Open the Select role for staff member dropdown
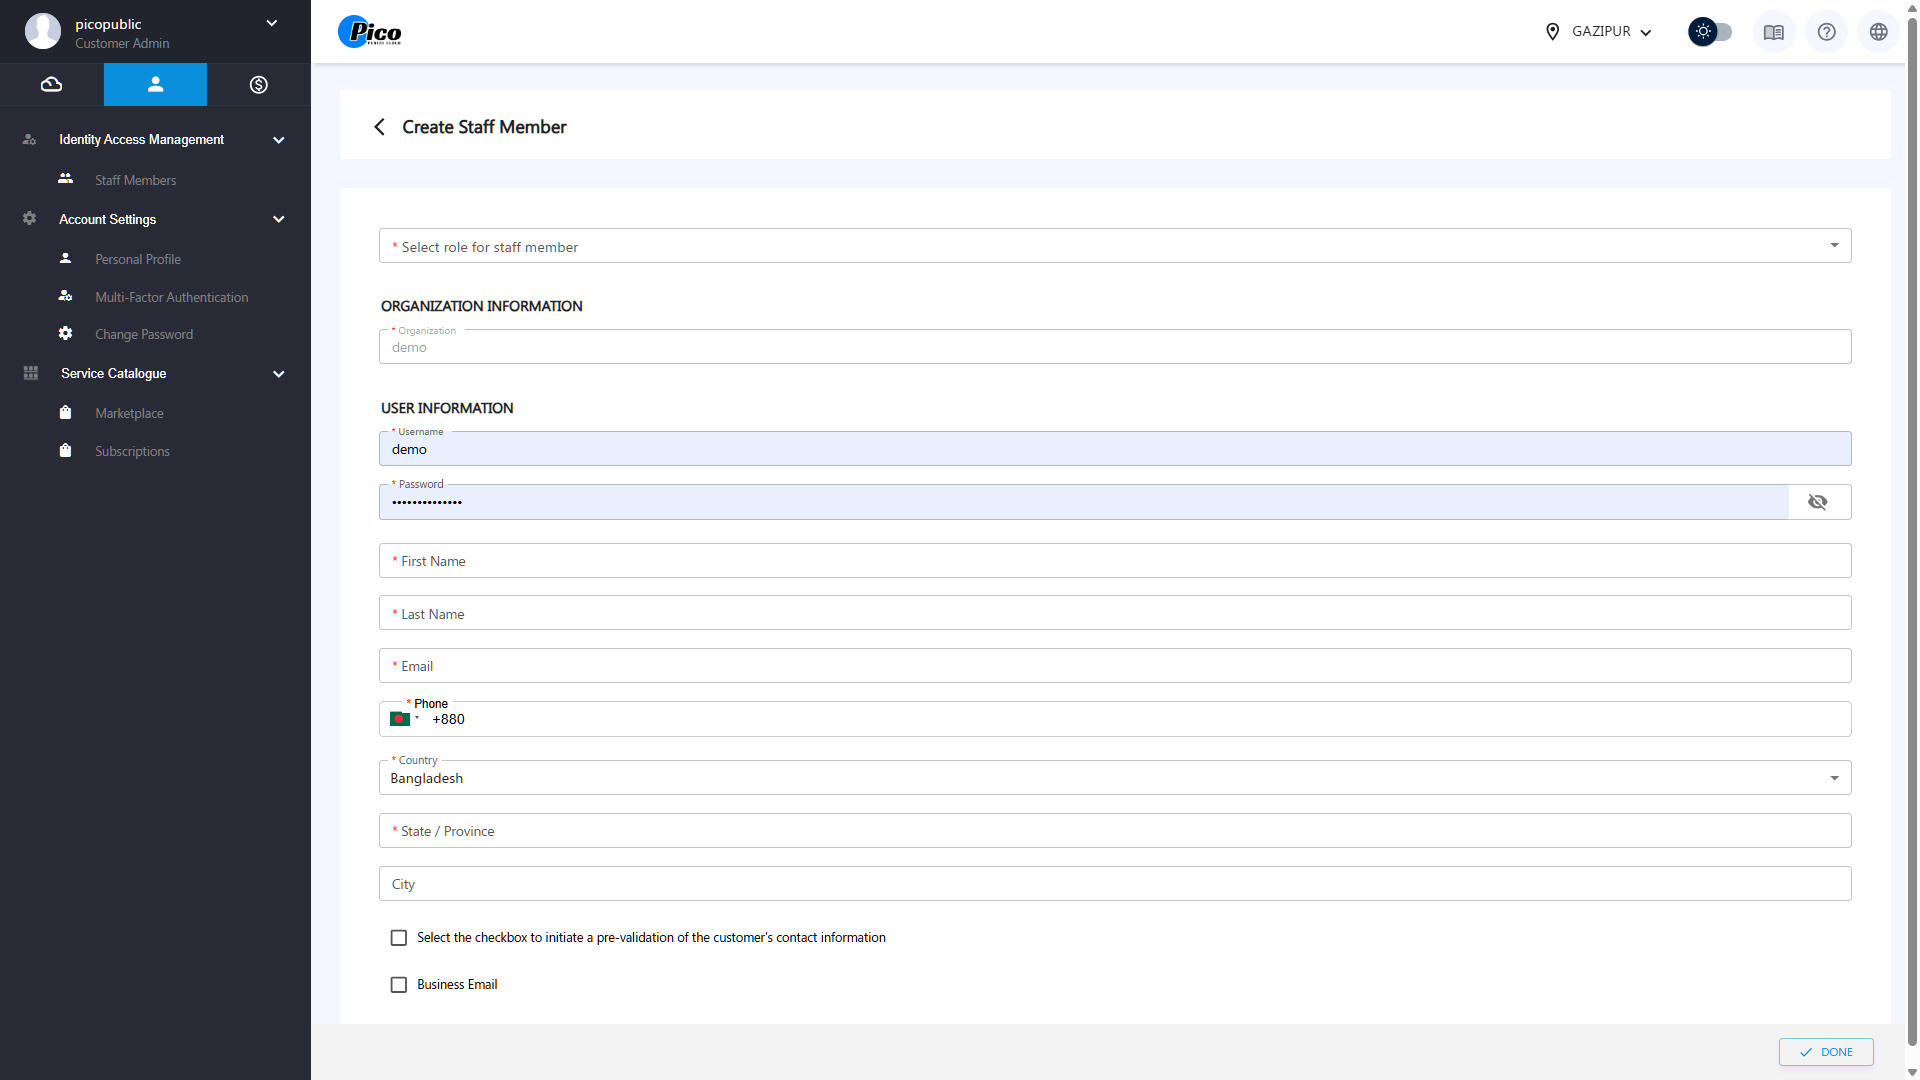 pyautogui.click(x=1114, y=247)
